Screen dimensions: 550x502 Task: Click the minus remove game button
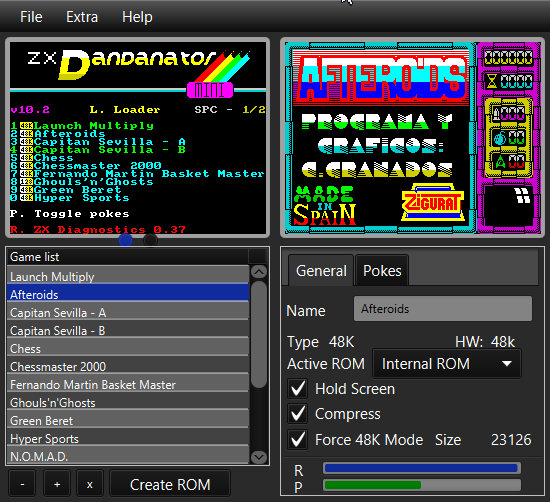point(22,484)
